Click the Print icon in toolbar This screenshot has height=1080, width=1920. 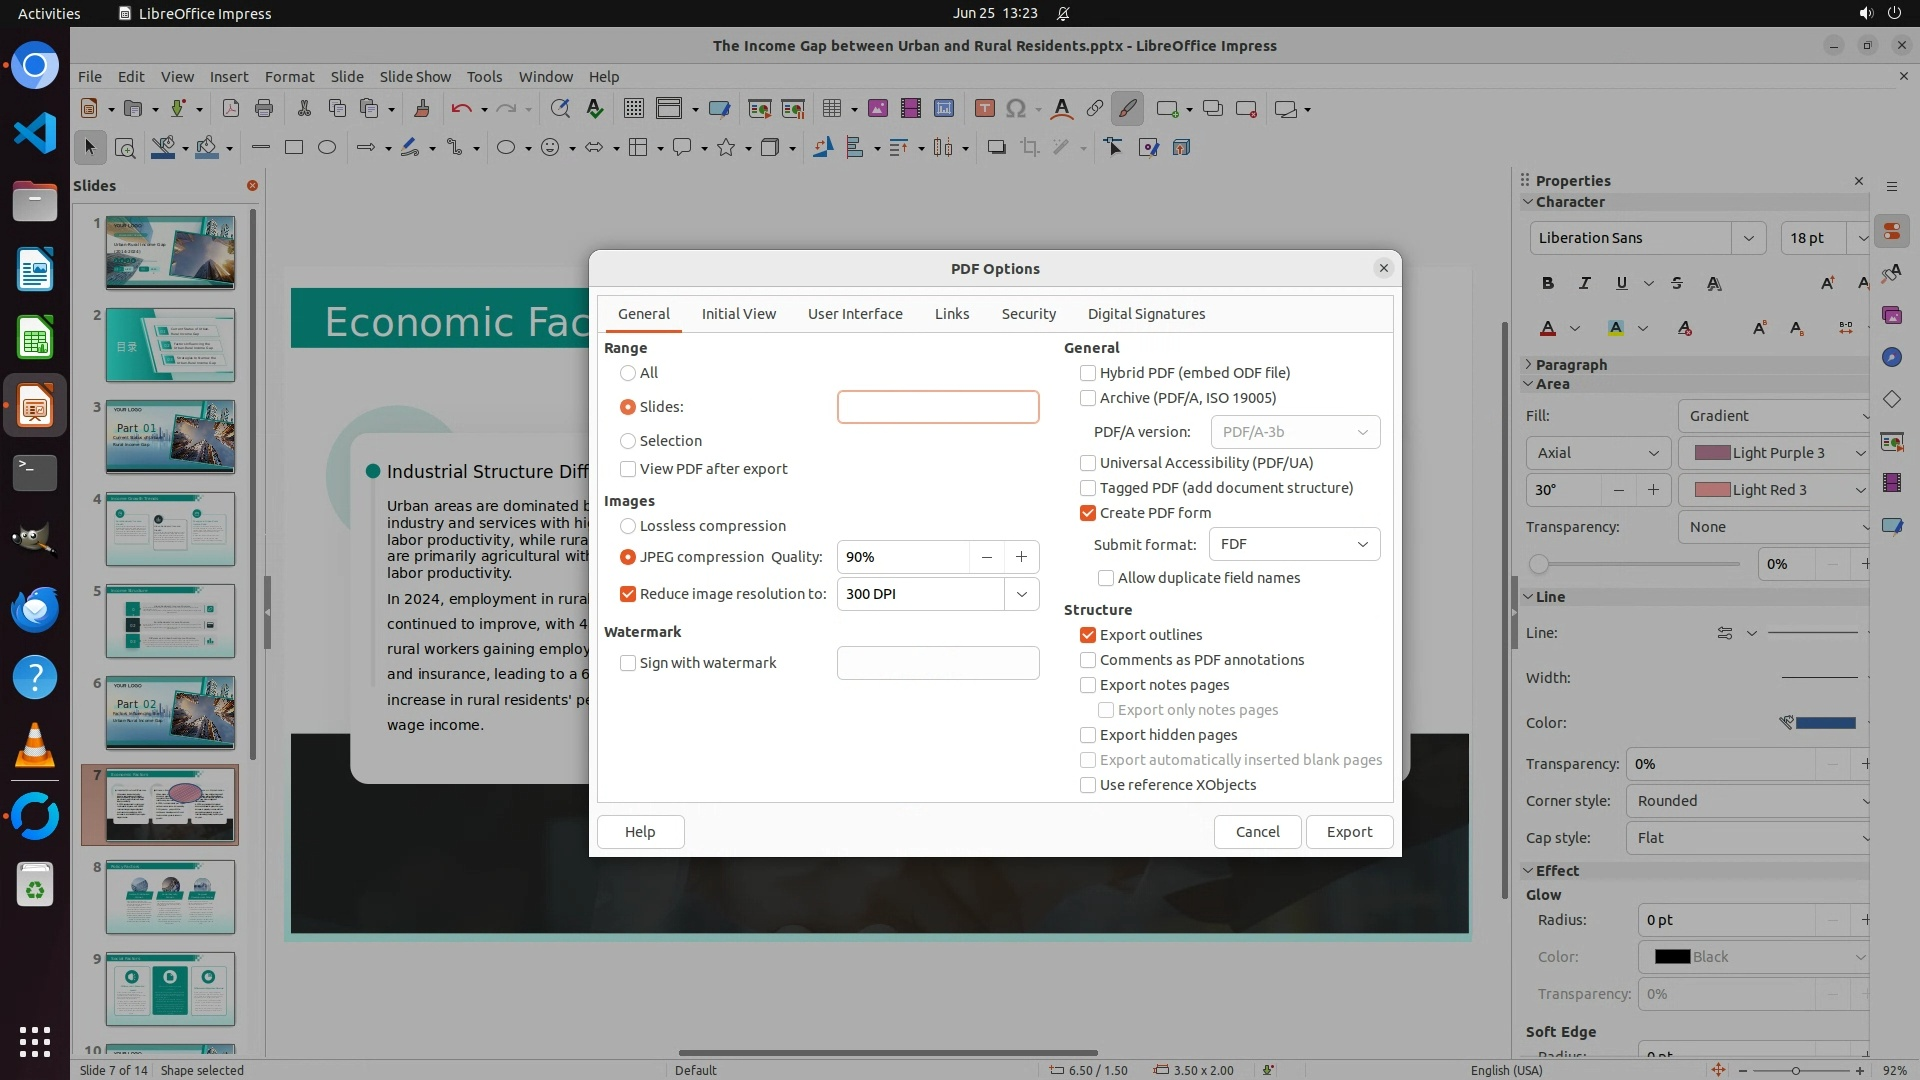(x=264, y=109)
